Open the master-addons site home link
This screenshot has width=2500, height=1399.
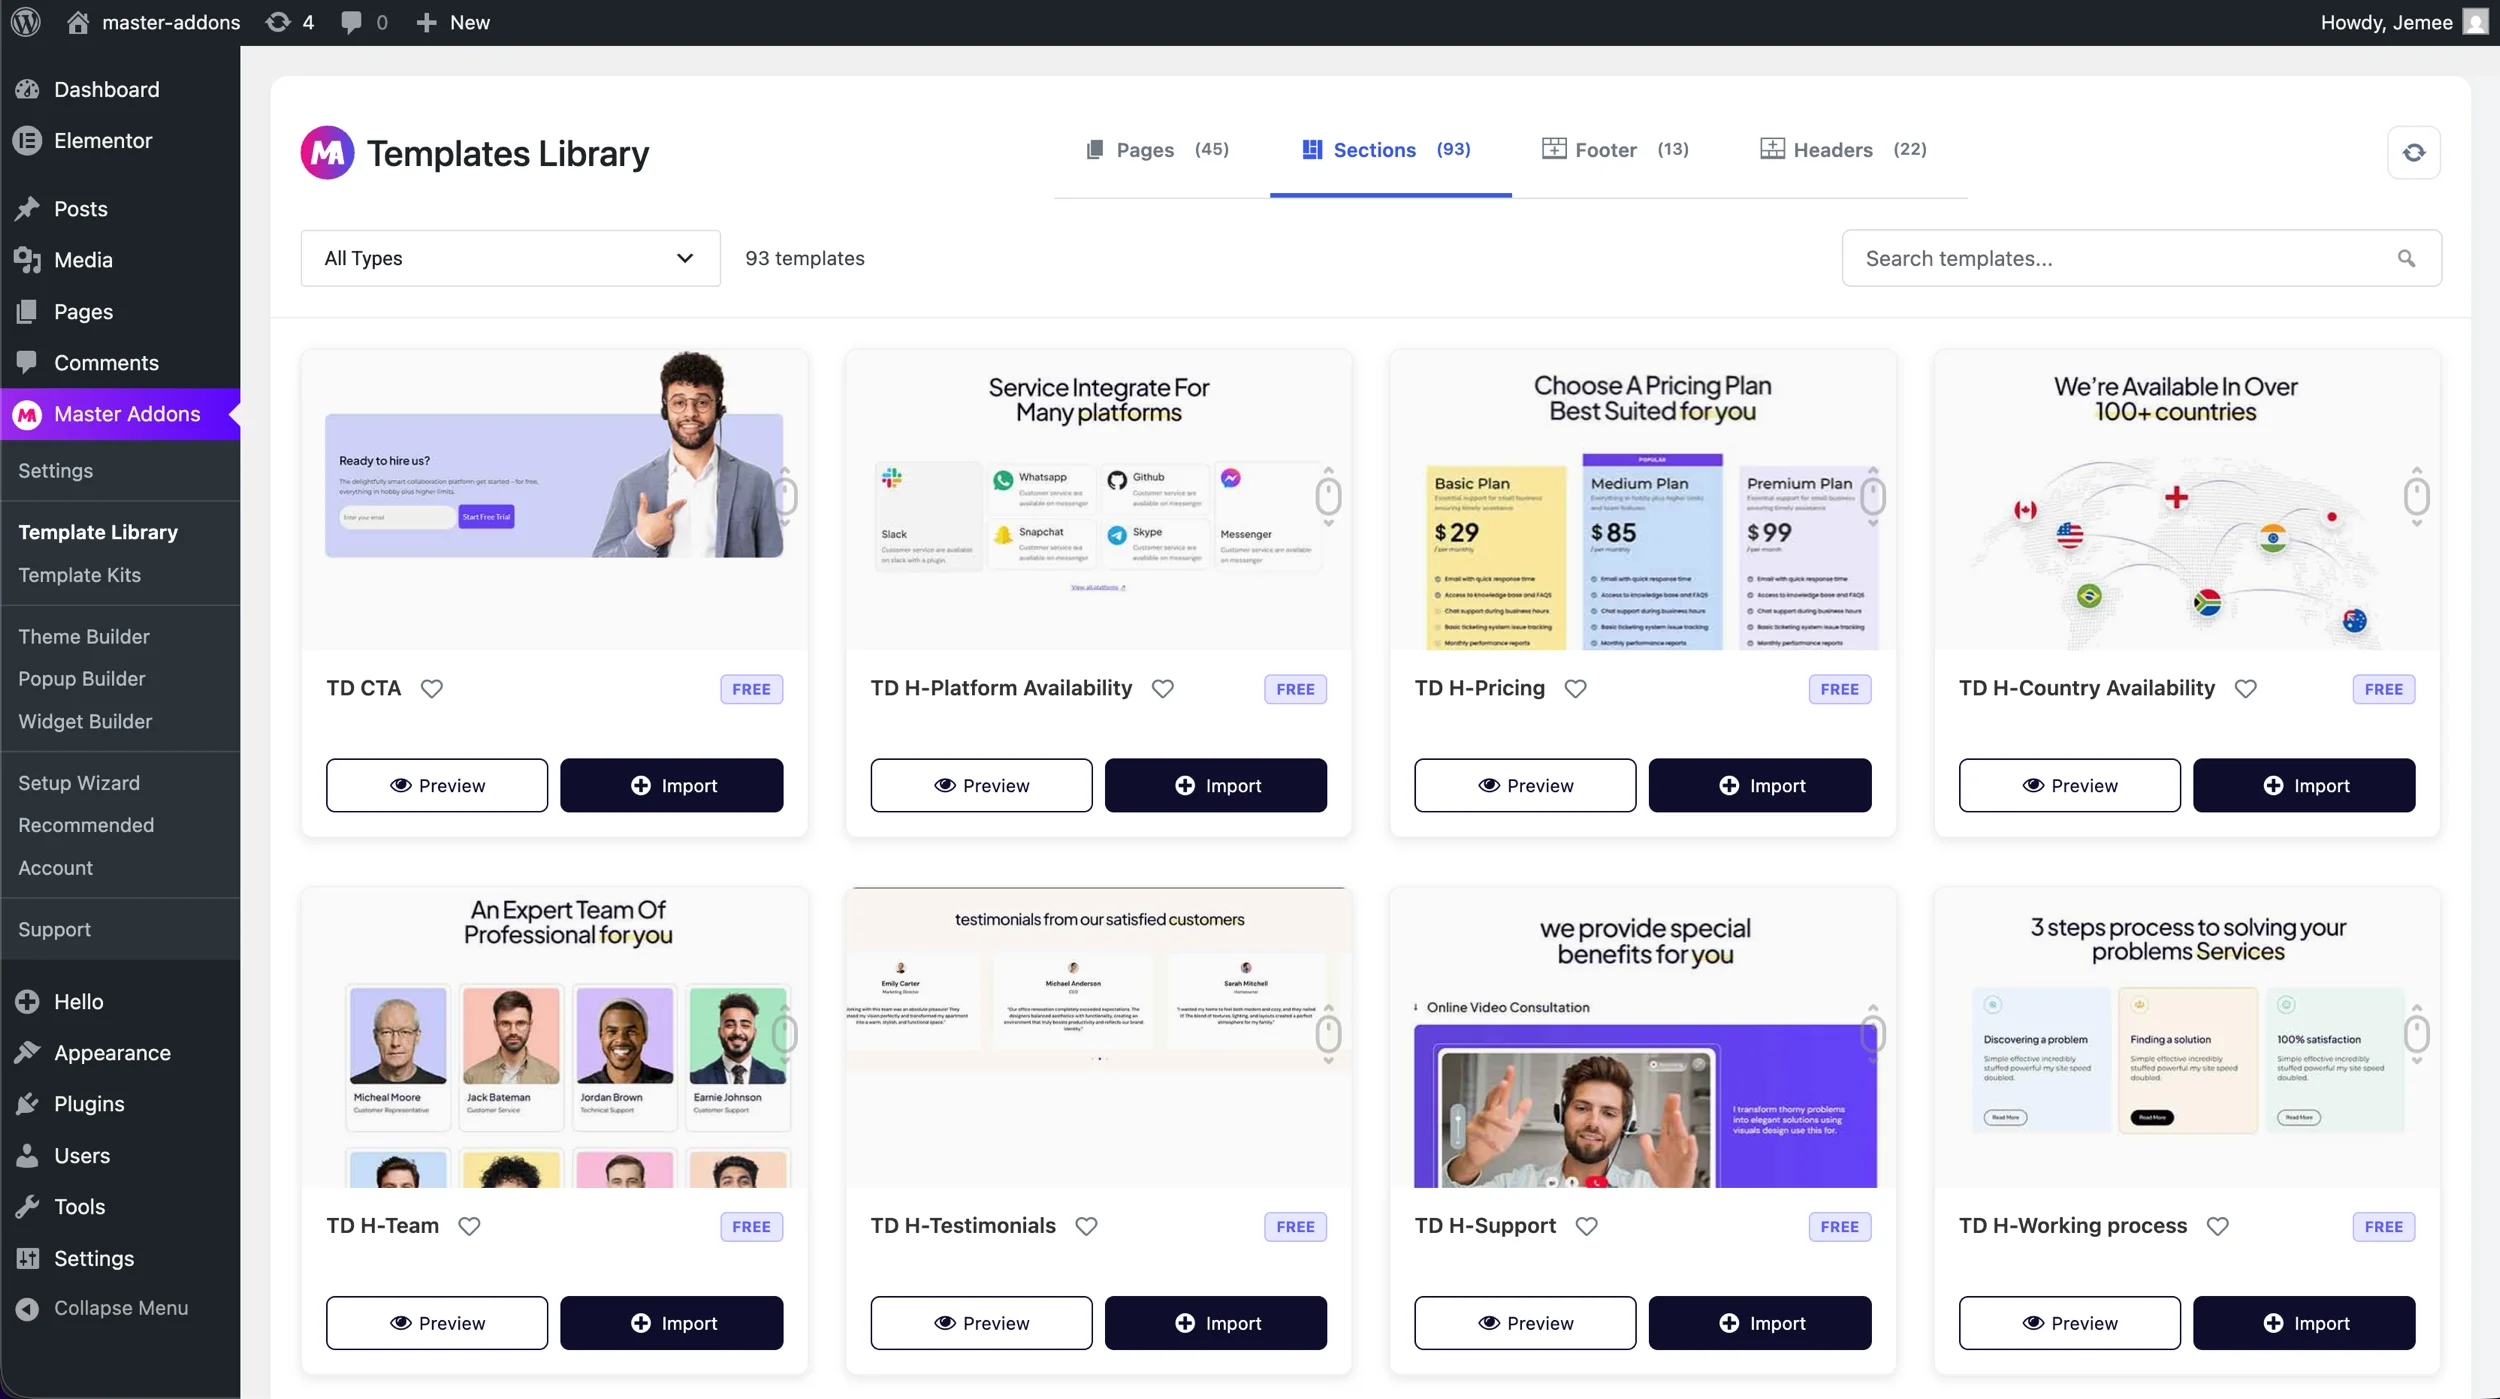(x=154, y=22)
